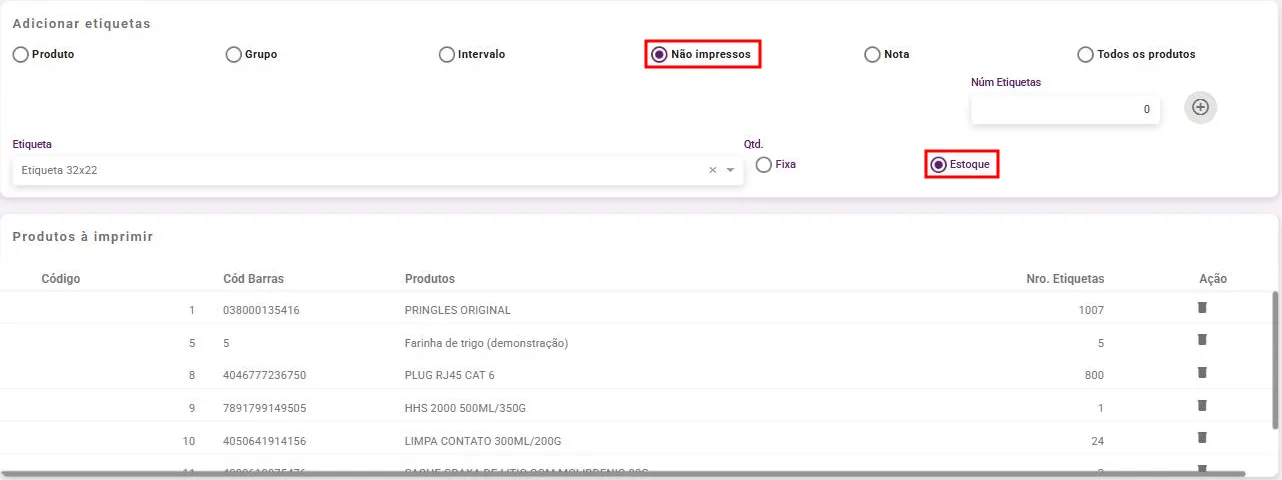Select the Grupo radio option
This screenshot has height=480, width=1282.
pos(234,55)
